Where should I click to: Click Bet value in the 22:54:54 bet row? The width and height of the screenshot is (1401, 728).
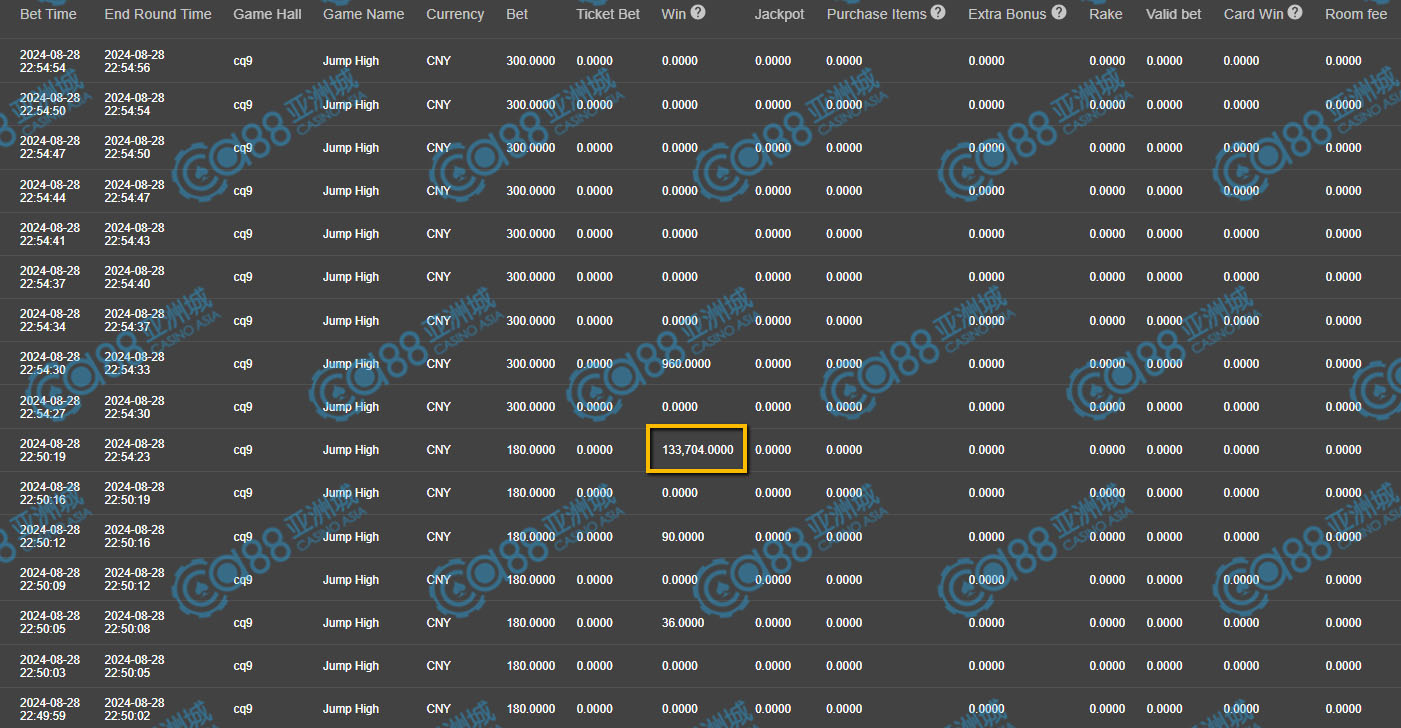531,61
